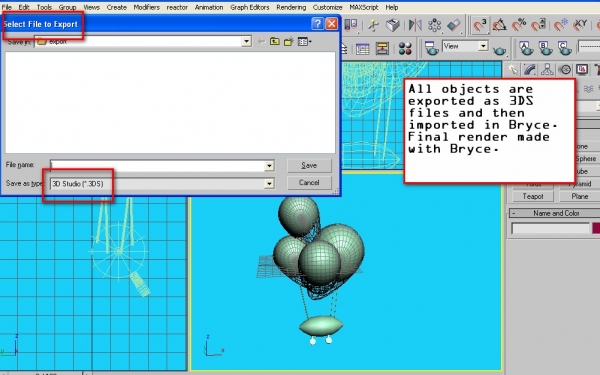This screenshot has width=600, height=375.
Task: Open the Display command panel tab
Action: pos(582,69)
